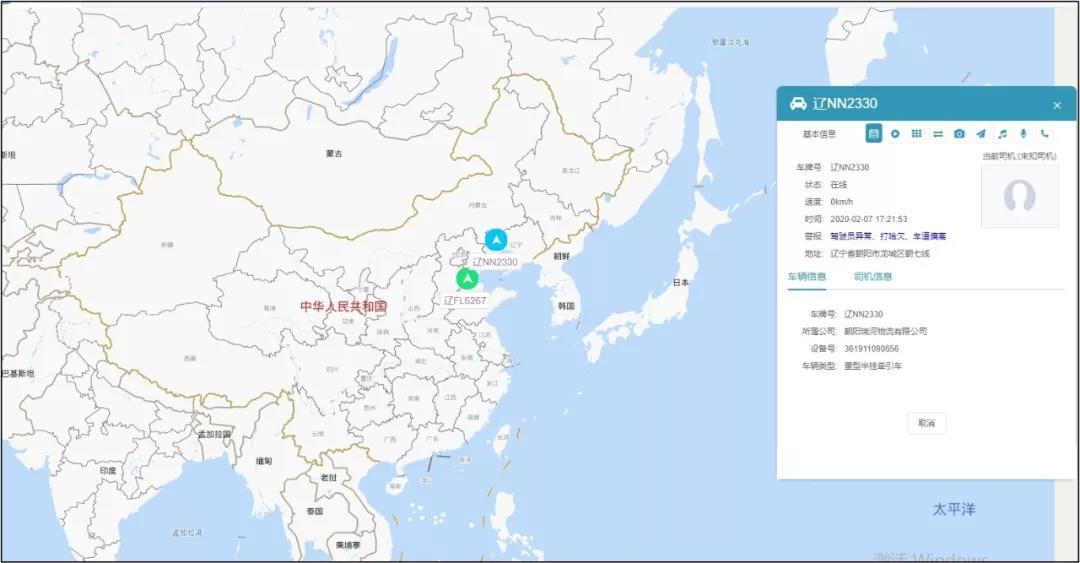1080x563 pixels.
Task: Click the music note icon
Action: 1002,133
